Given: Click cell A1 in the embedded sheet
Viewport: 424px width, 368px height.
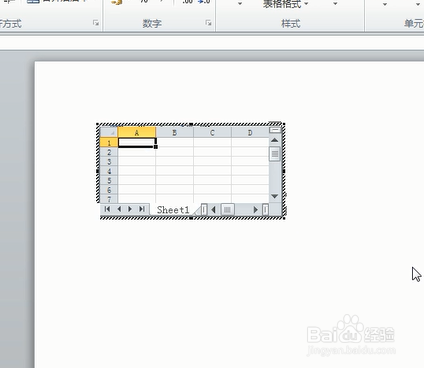Looking at the screenshot, I should click(137, 143).
